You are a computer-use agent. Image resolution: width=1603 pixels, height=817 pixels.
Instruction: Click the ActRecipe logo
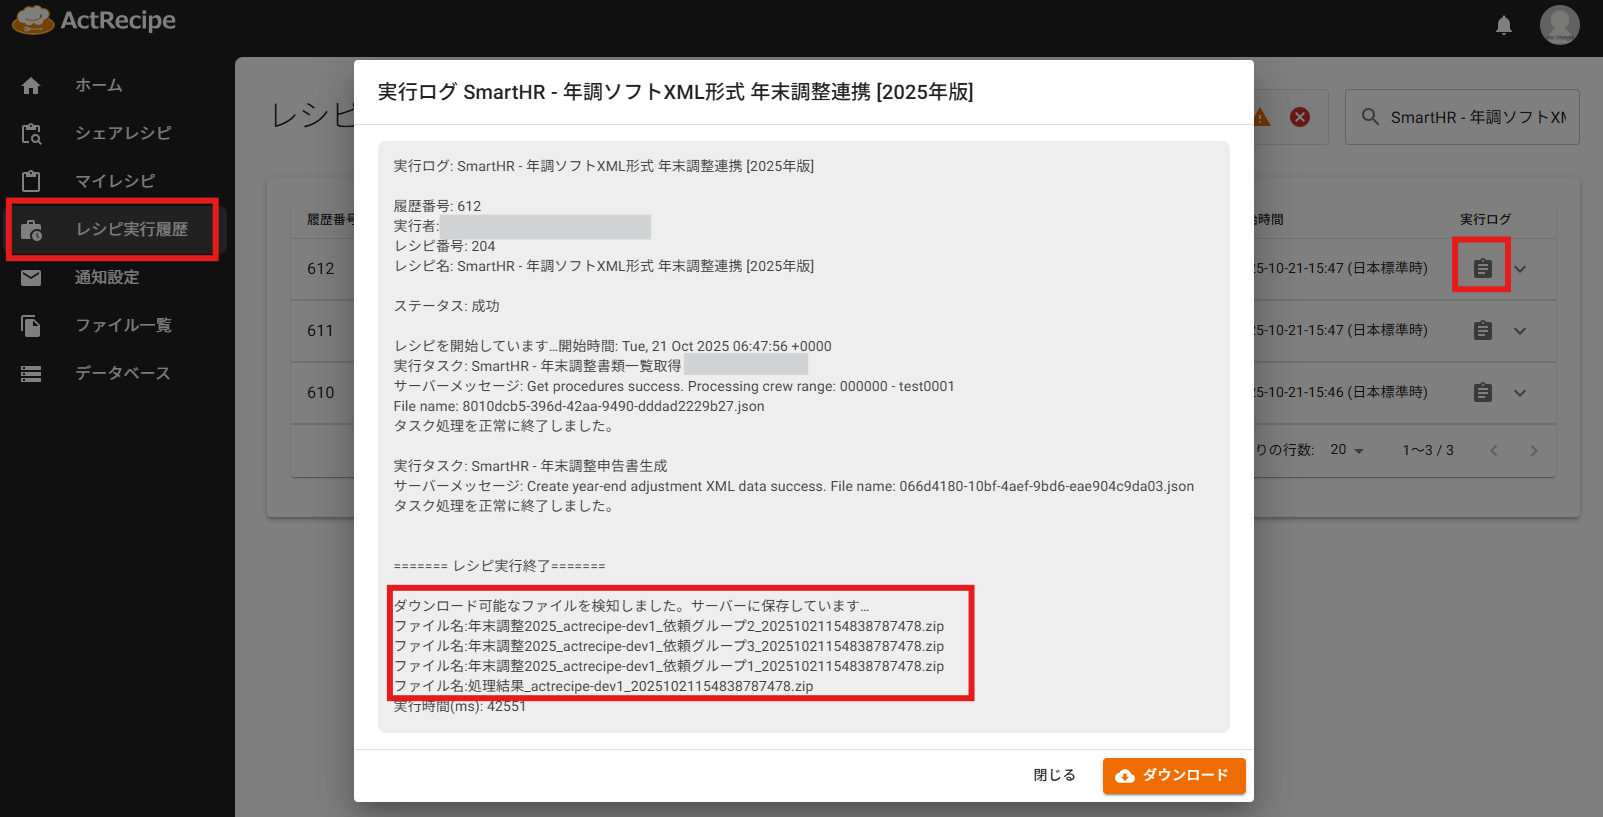click(94, 20)
